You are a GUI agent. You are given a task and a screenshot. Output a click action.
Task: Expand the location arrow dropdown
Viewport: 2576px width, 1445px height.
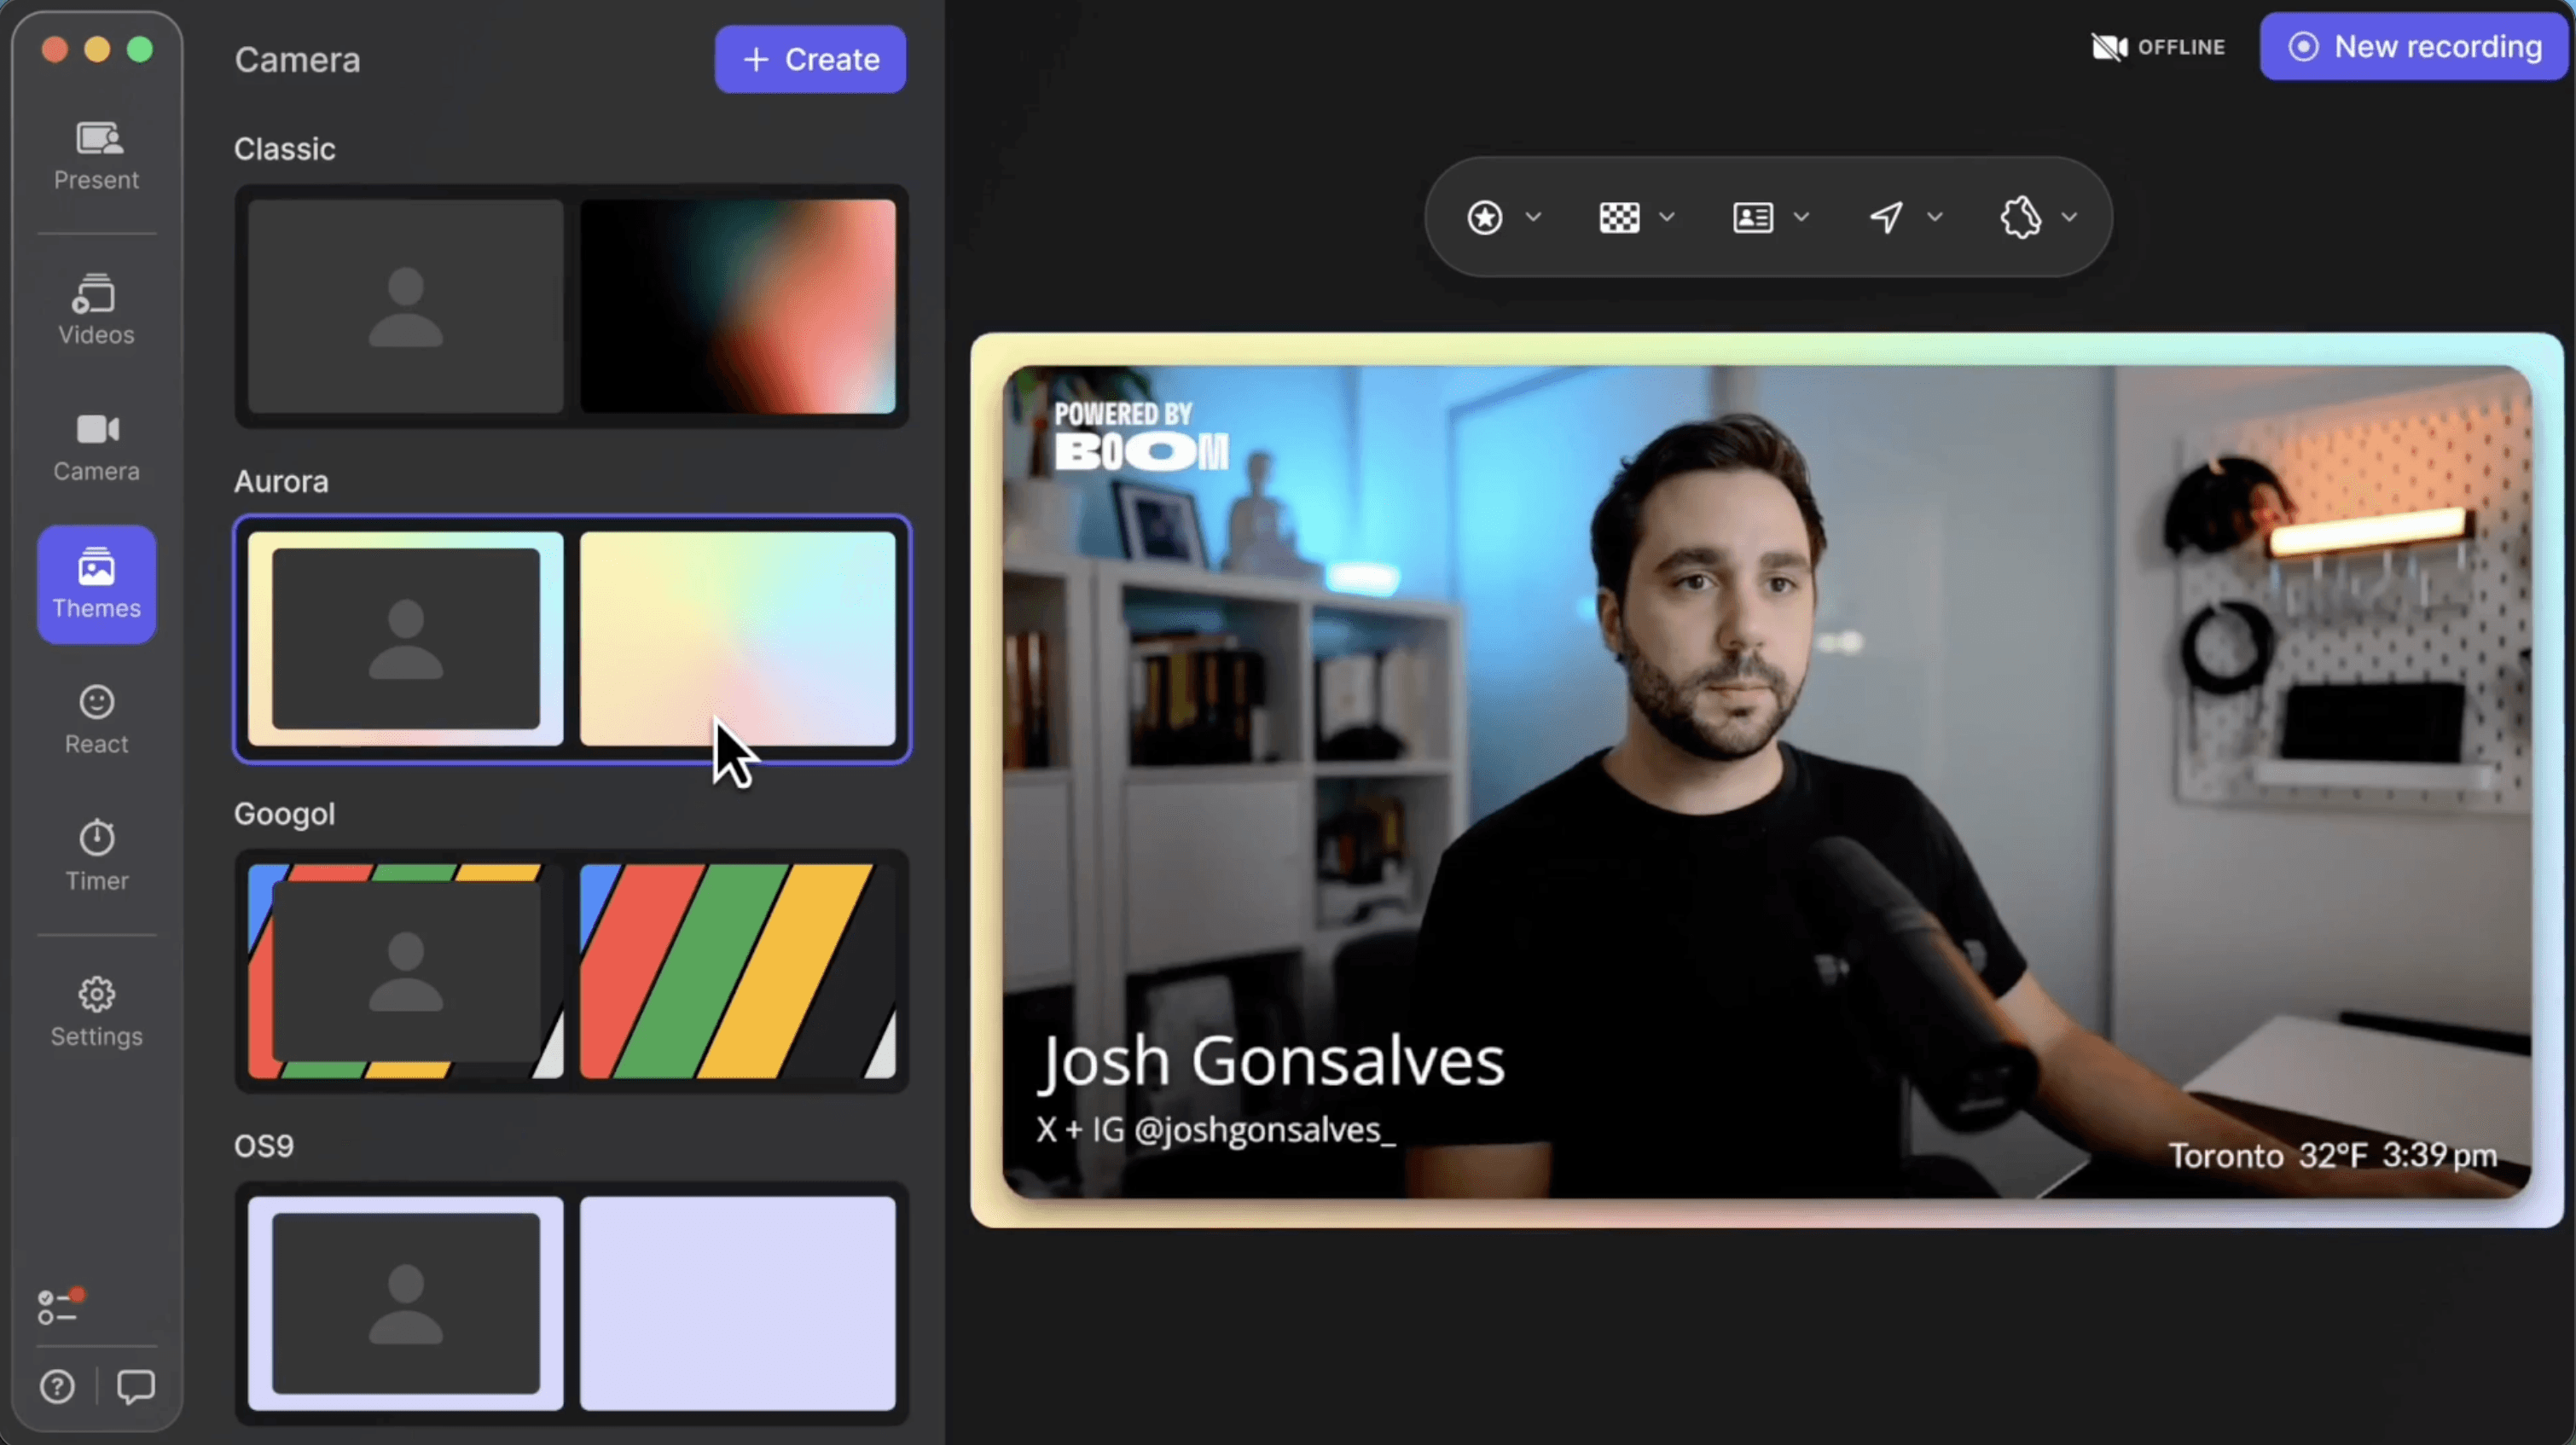click(1934, 217)
